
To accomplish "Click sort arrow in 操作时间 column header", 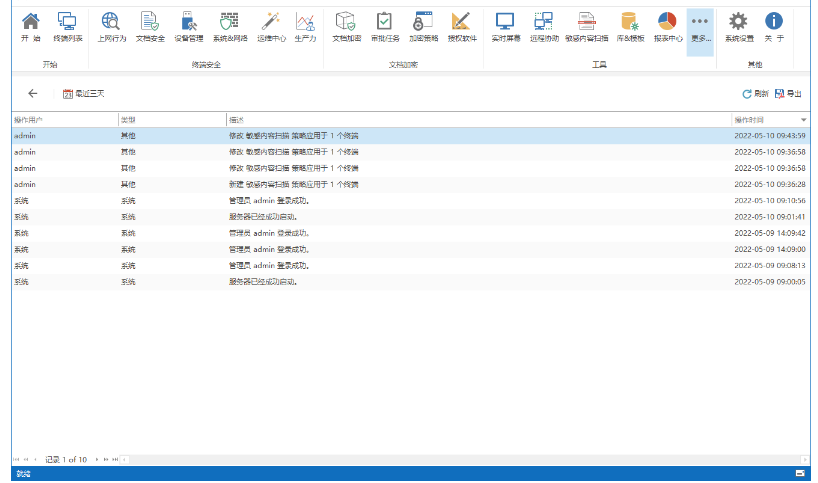I will click(803, 120).
